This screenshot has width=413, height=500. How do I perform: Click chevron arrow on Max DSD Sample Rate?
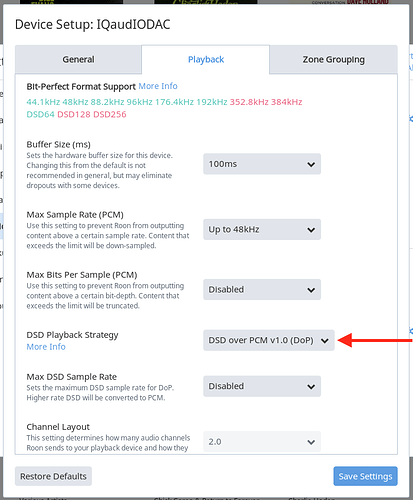tap(311, 387)
